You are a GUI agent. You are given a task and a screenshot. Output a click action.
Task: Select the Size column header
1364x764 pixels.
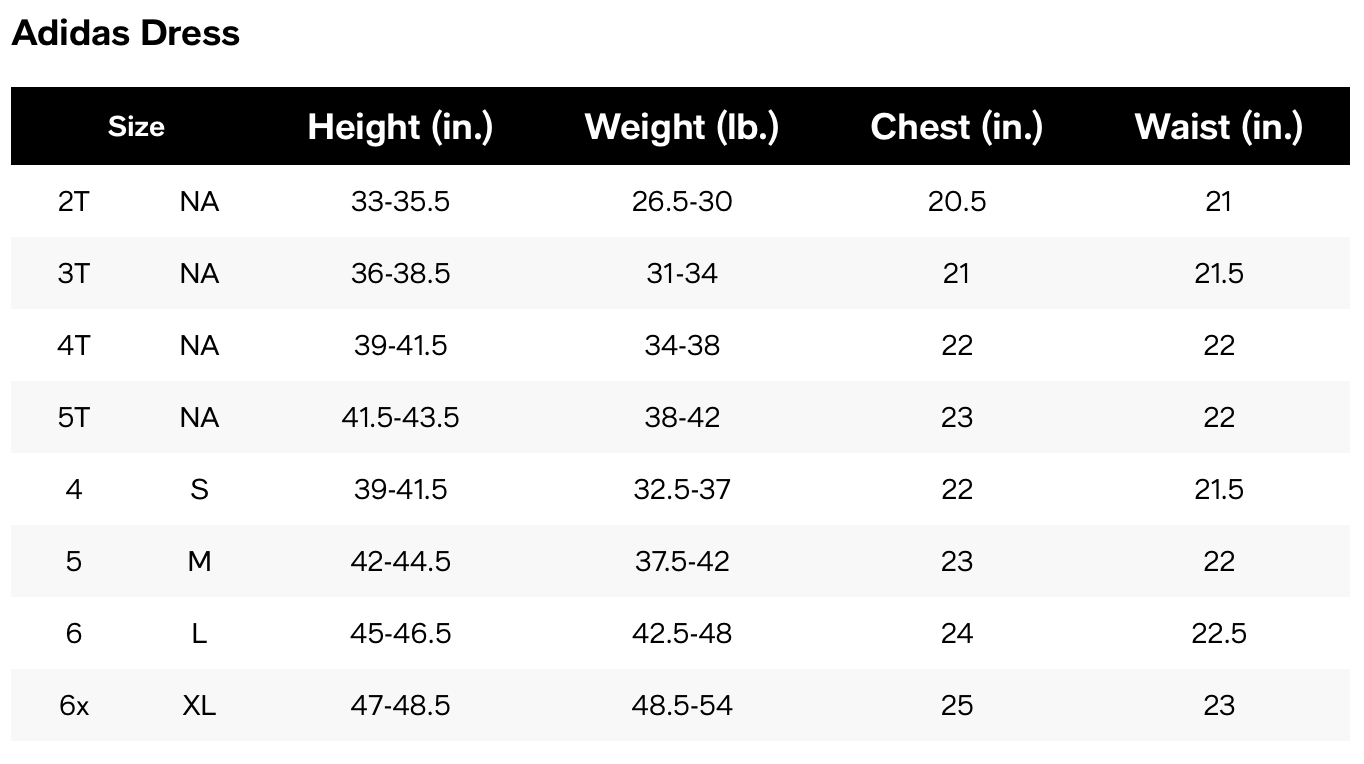tap(136, 127)
